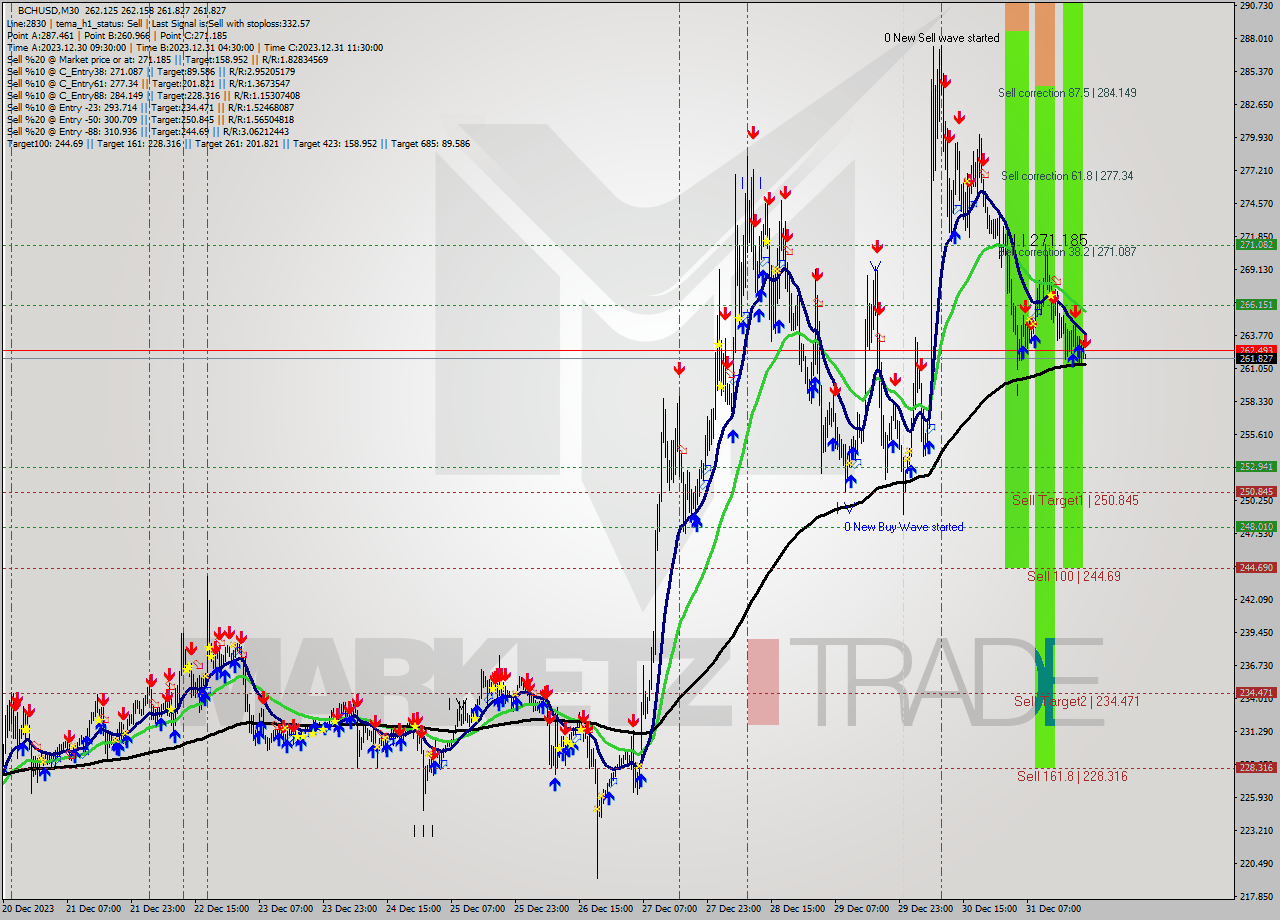This screenshot has width=1280, height=920.
Task: Click the 288.000 price axis value
Action: point(1256,39)
